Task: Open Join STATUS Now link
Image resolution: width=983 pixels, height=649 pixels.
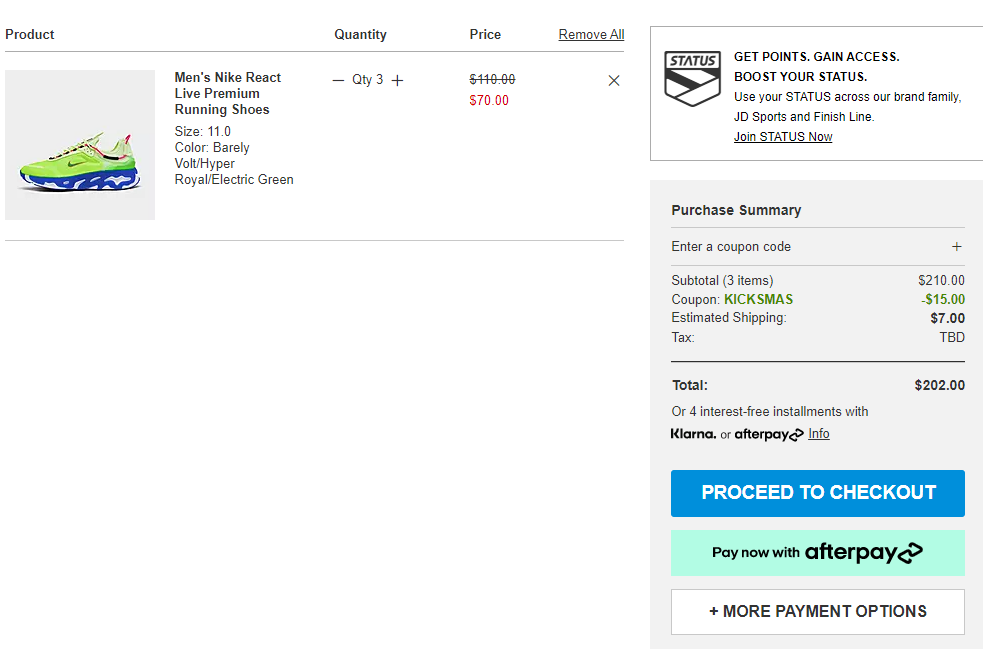Action: coord(782,137)
